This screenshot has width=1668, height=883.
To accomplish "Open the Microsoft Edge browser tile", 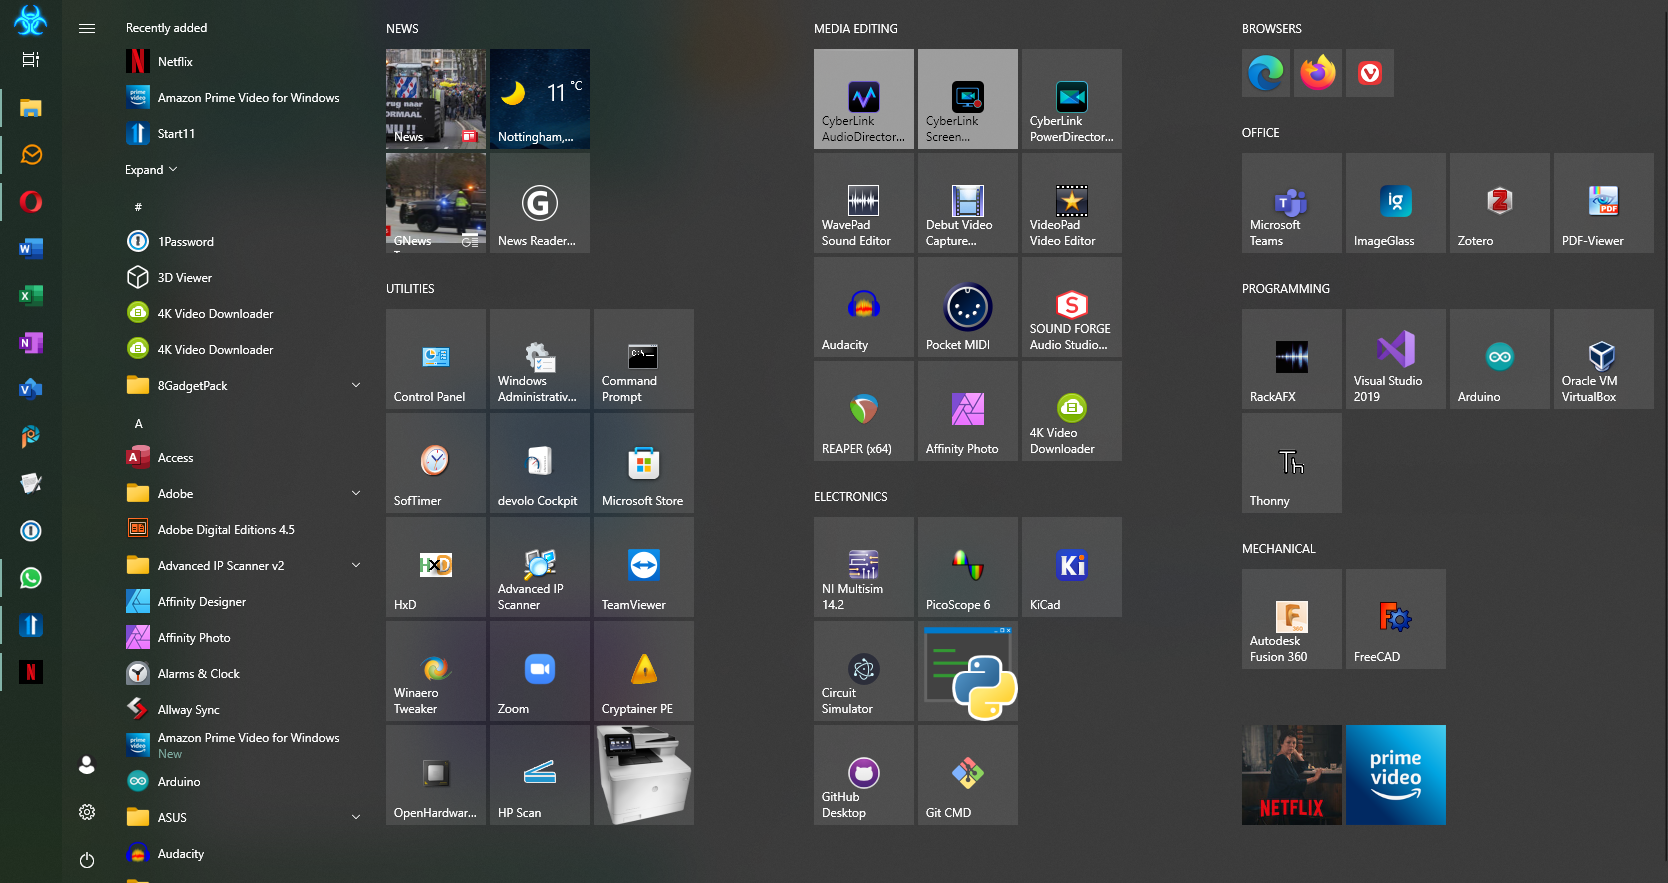I will pos(1266,73).
